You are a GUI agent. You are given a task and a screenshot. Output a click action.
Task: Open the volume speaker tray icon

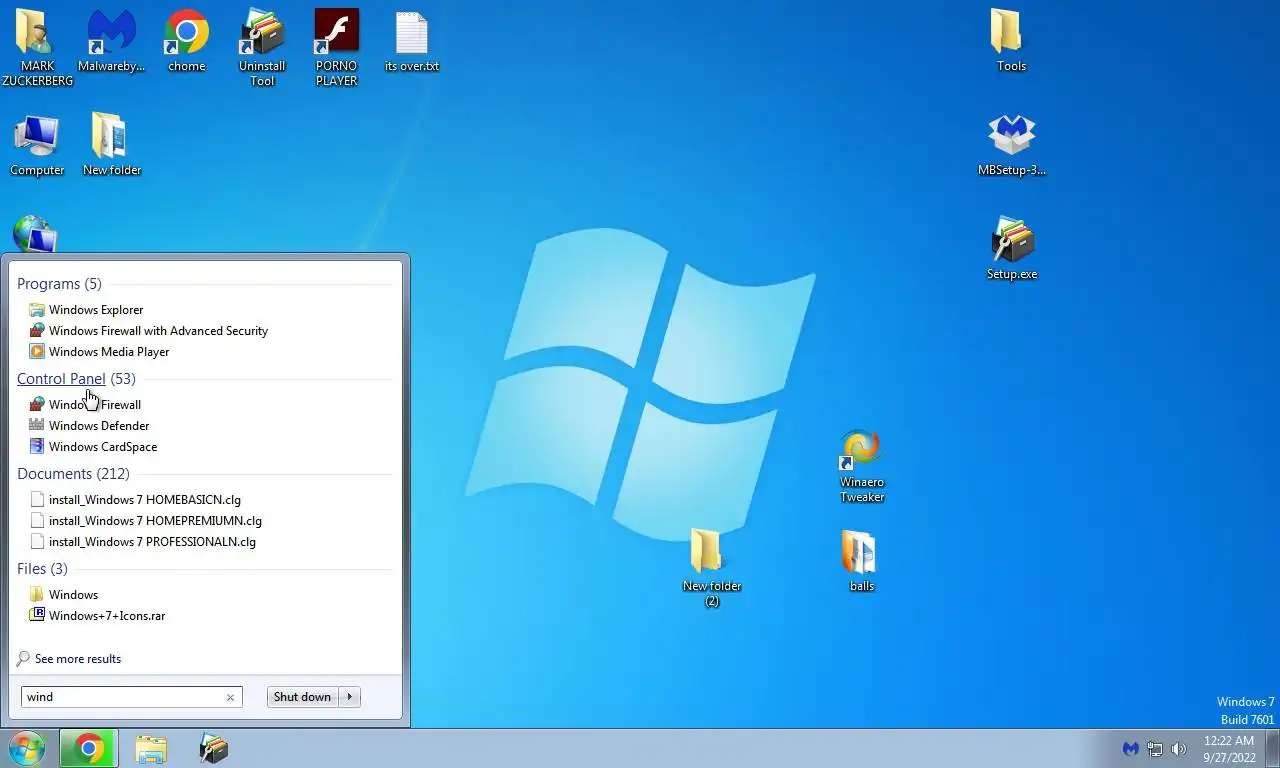(x=1179, y=748)
